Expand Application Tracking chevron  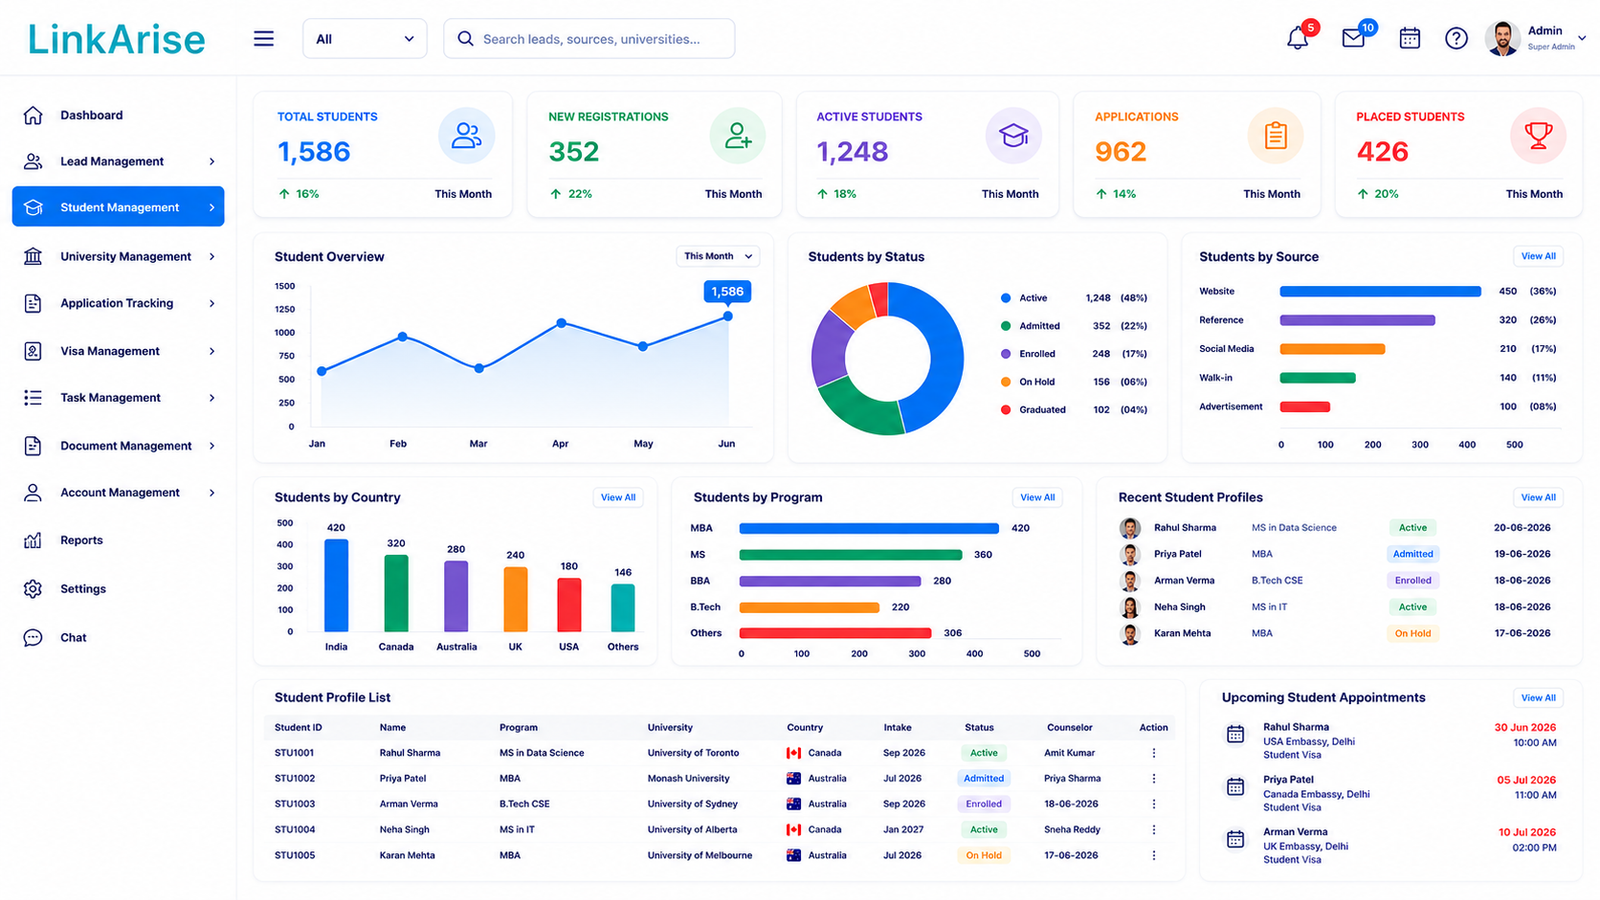pos(212,303)
